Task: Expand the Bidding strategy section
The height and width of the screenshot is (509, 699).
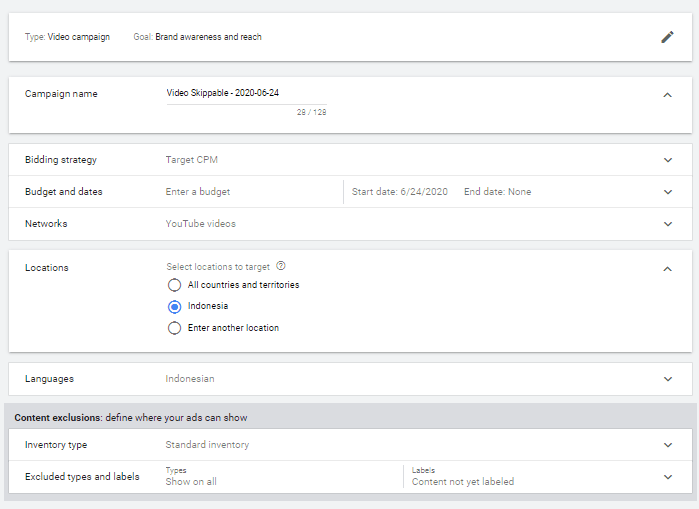Action: tap(668, 160)
